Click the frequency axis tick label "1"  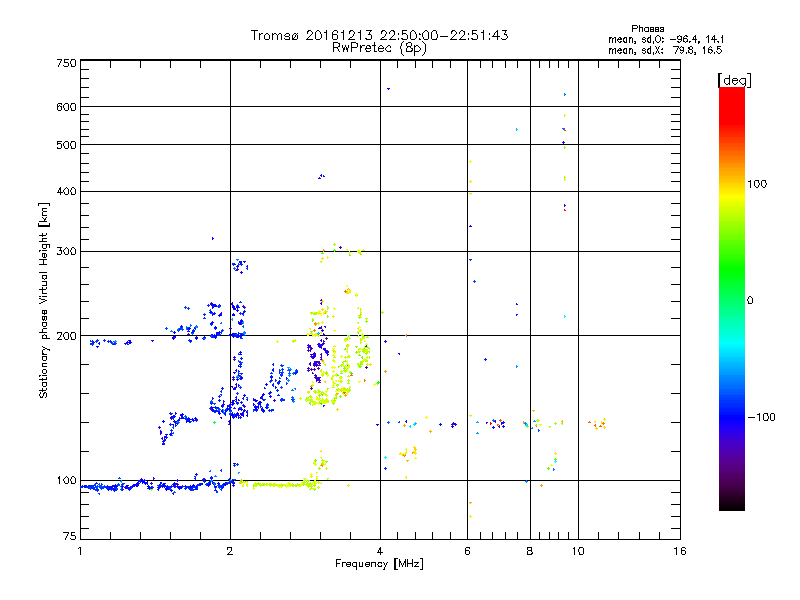(x=80, y=551)
